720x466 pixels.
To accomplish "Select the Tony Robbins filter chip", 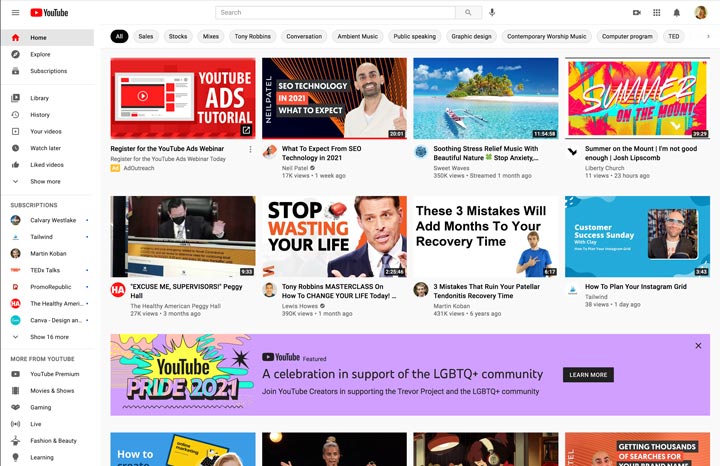I will 253,36.
